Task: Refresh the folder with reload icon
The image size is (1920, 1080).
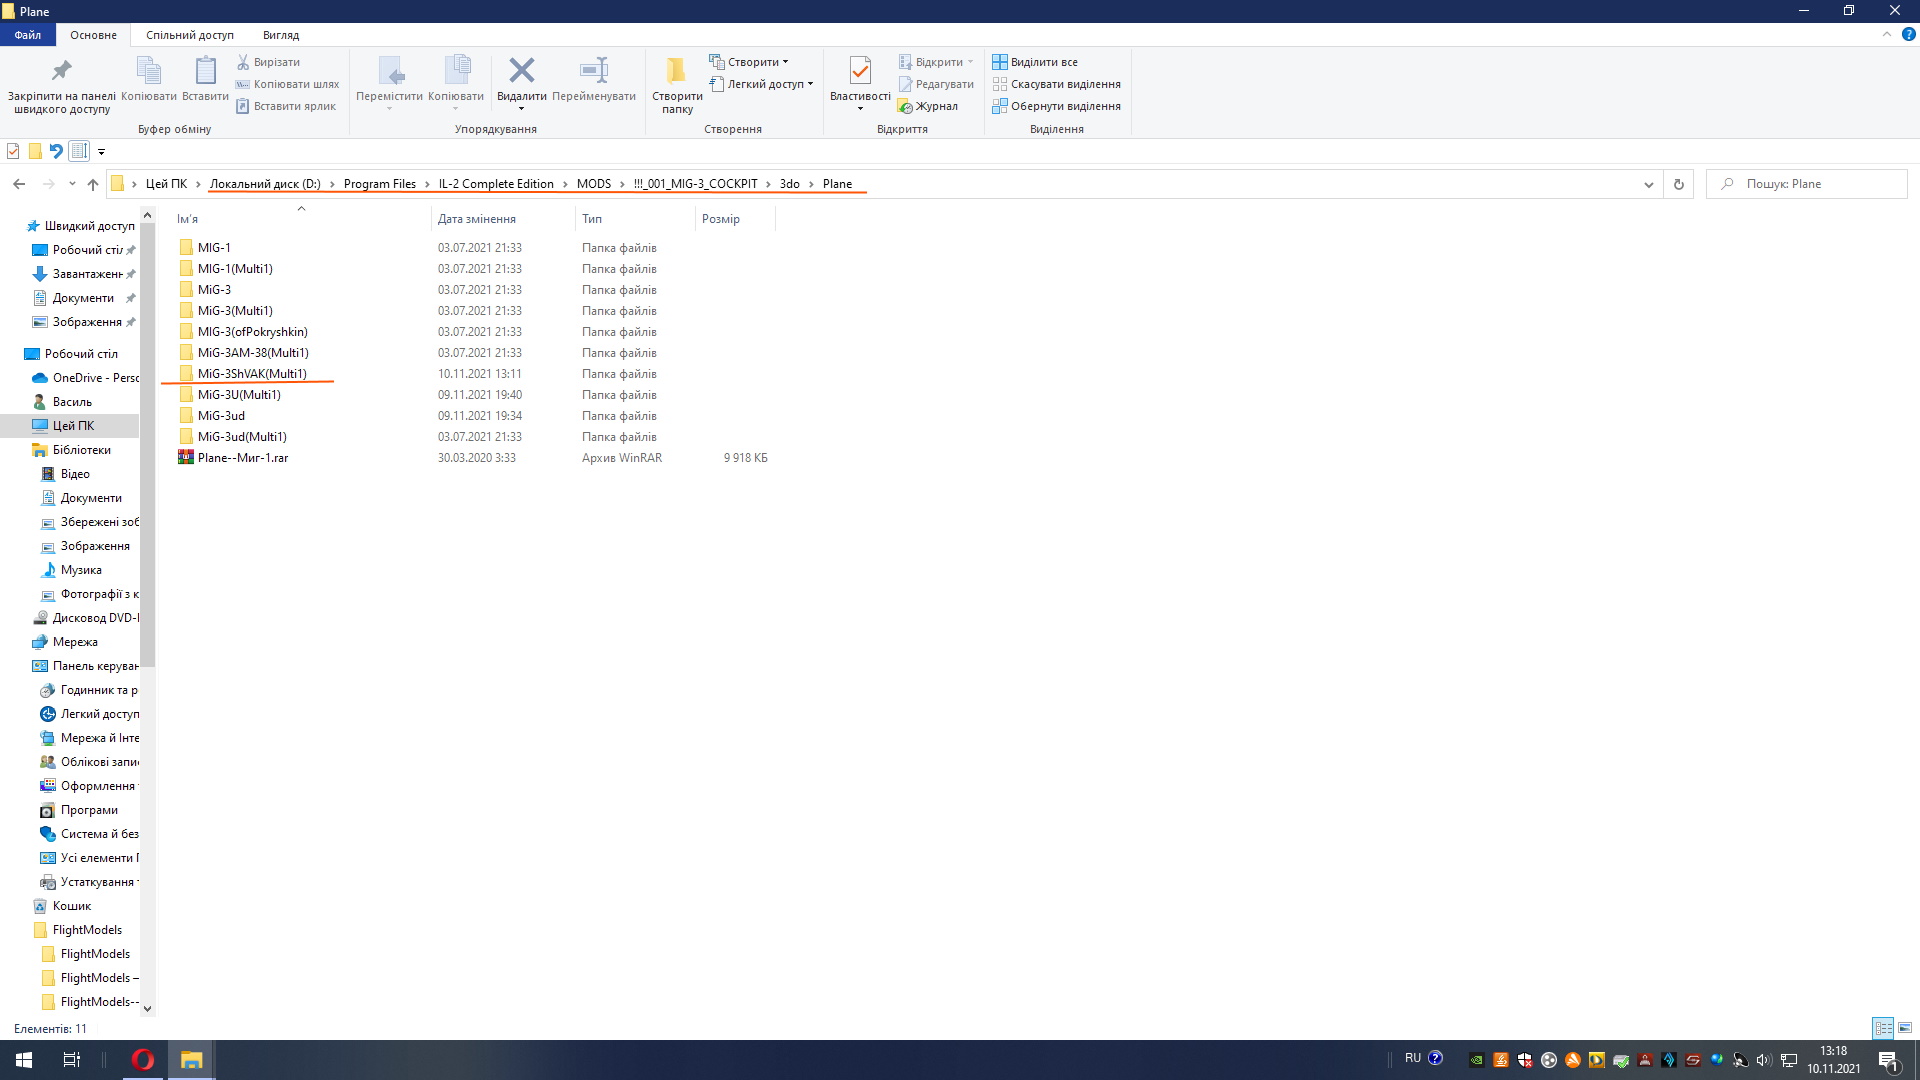Action: [x=1679, y=184]
